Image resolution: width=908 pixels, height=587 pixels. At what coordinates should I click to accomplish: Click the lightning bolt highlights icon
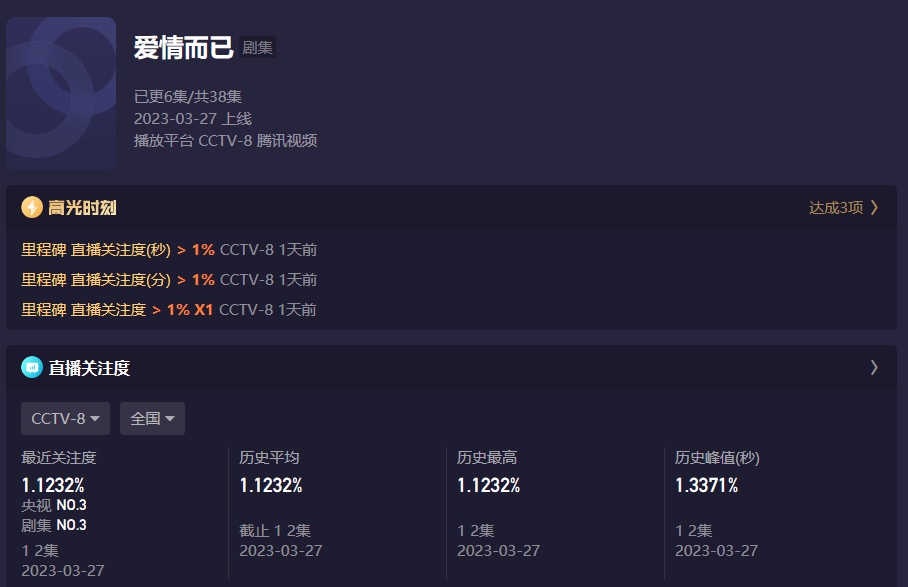(32, 207)
